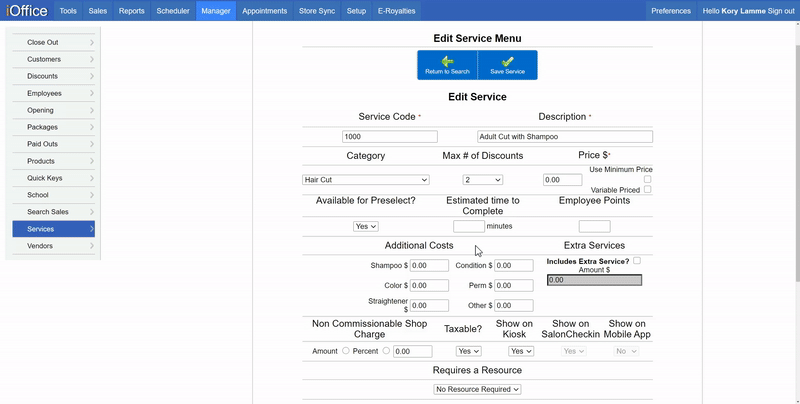Open Available for Preselect dropdown

pyautogui.click(x=366, y=226)
